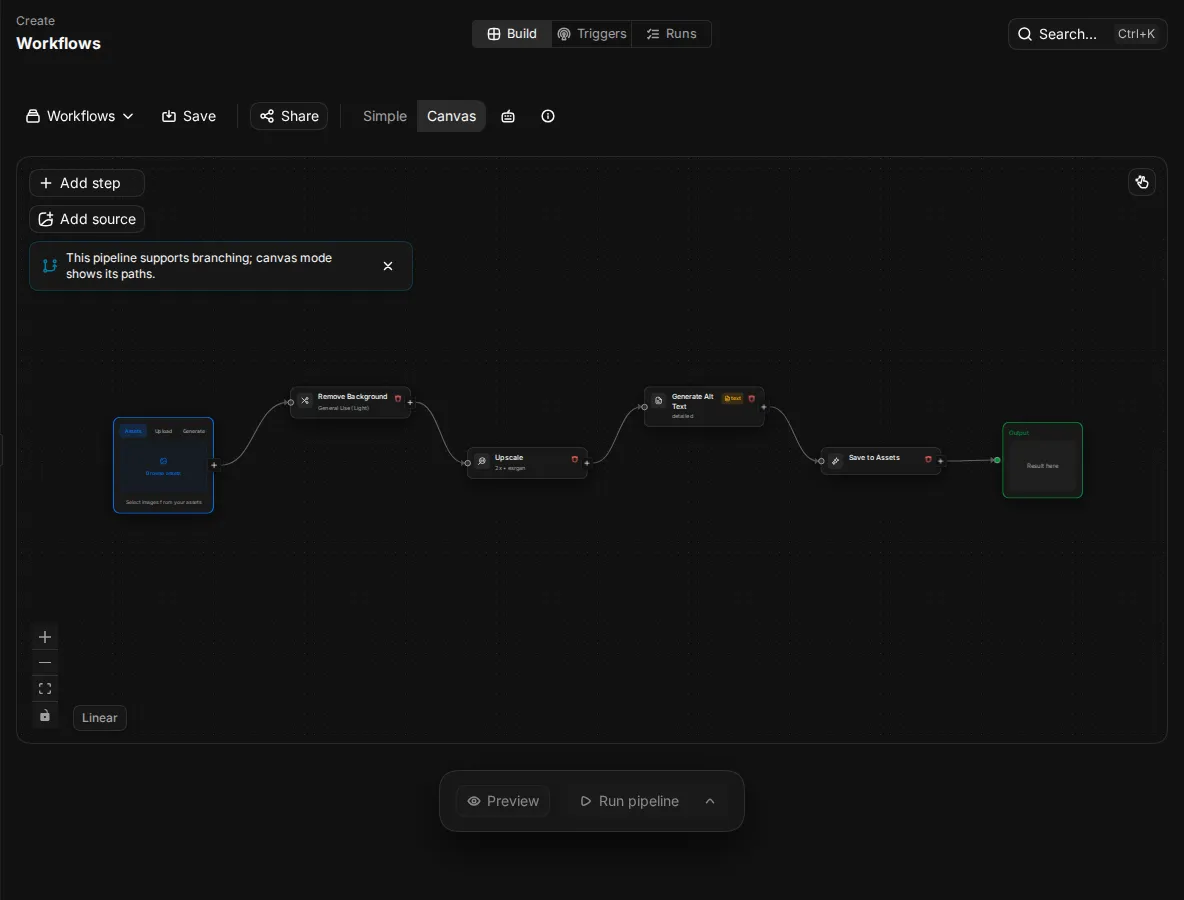Click the Share button
Image resolution: width=1184 pixels, height=900 pixels.
(x=289, y=116)
